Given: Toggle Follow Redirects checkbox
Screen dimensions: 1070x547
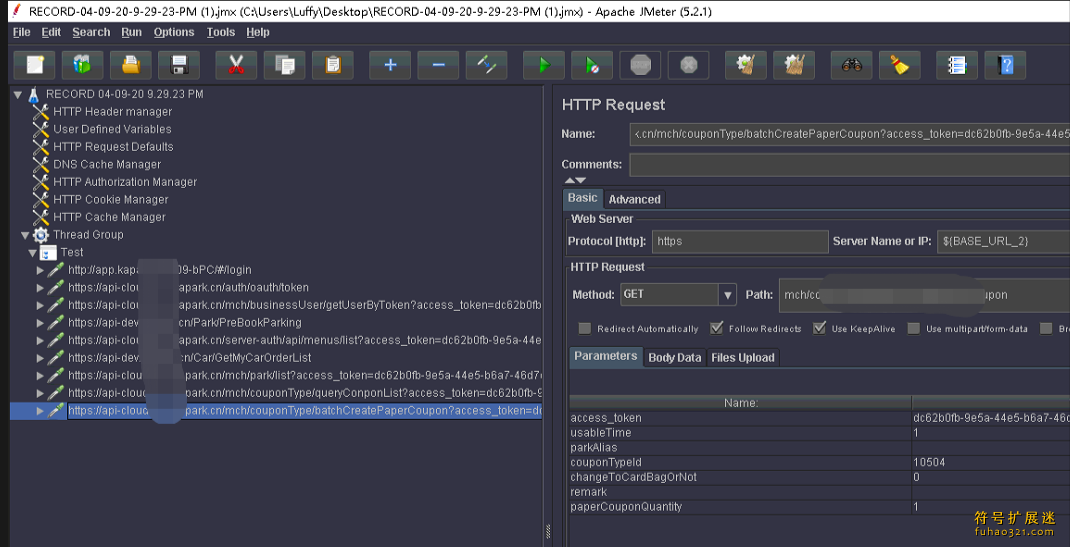Looking at the screenshot, I should click(x=717, y=329).
